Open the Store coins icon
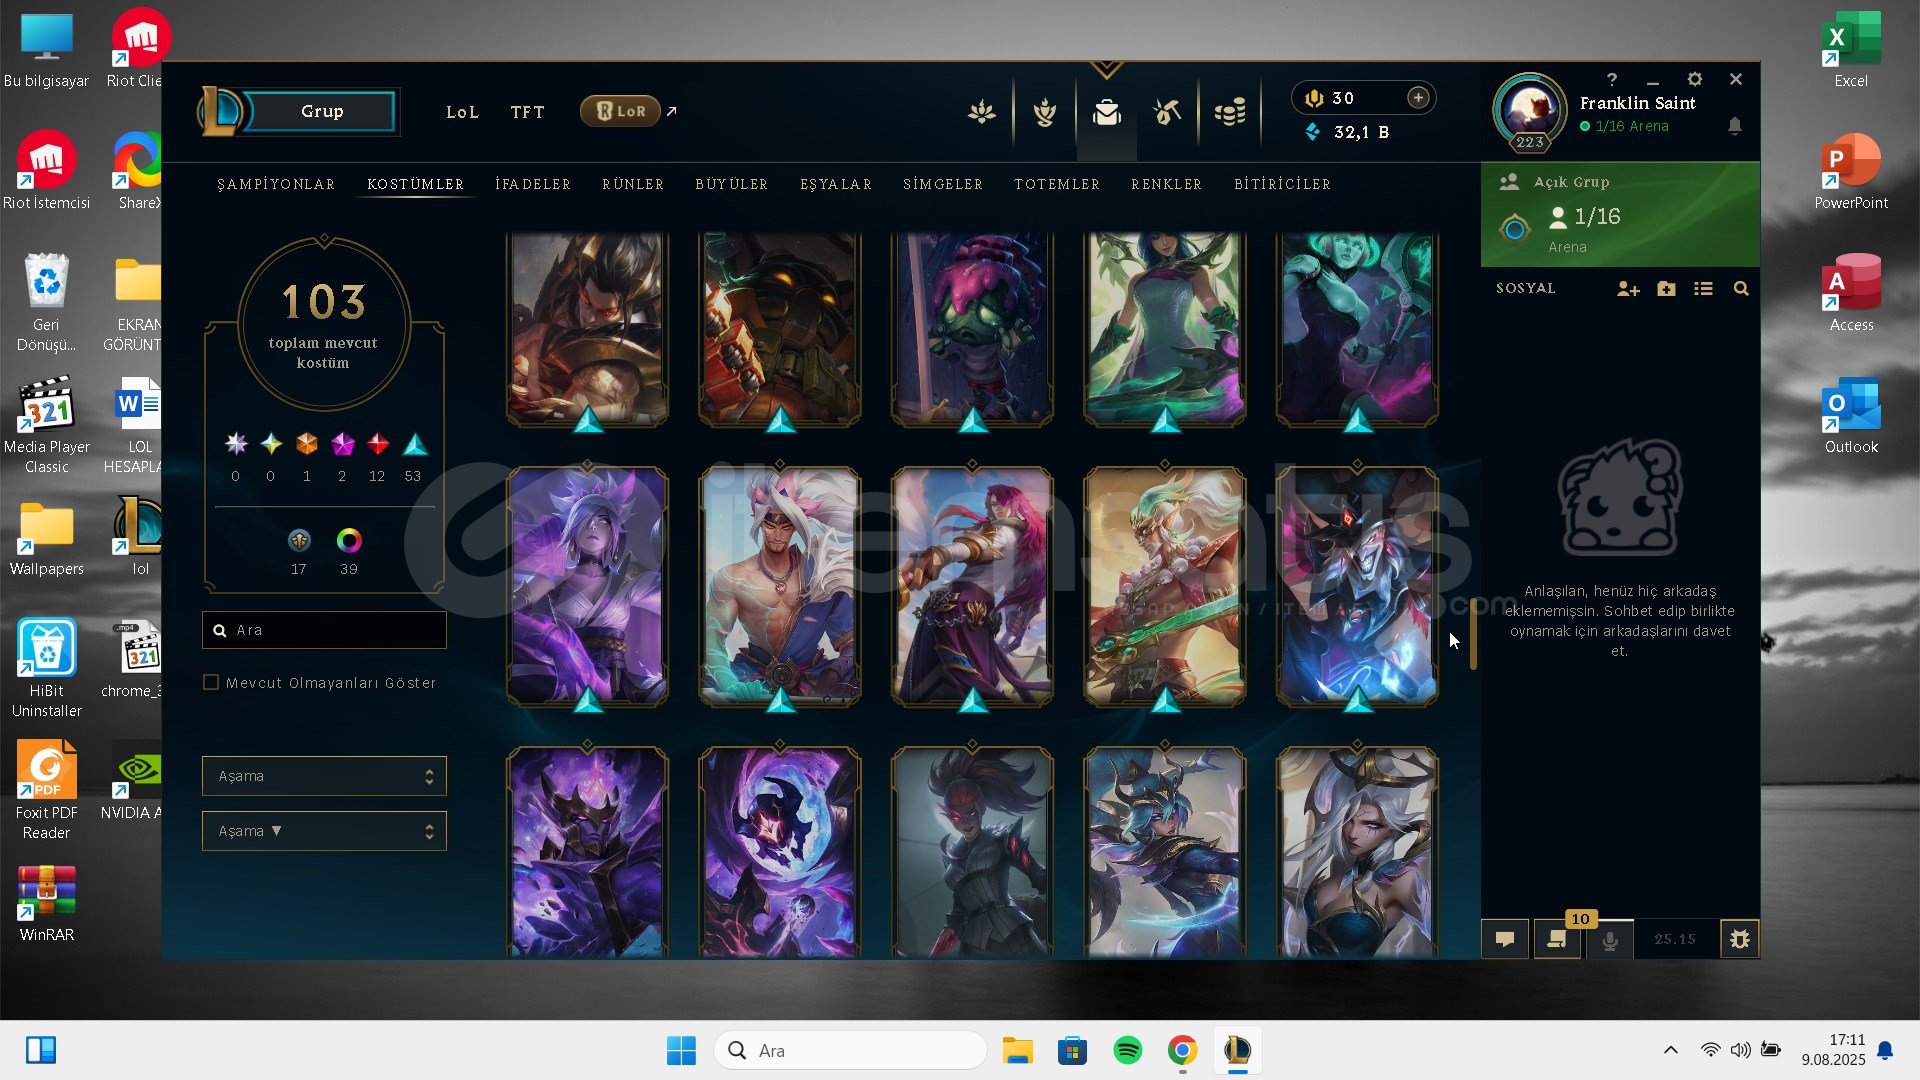The image size is (1920, 1080). pos(1230,112)
